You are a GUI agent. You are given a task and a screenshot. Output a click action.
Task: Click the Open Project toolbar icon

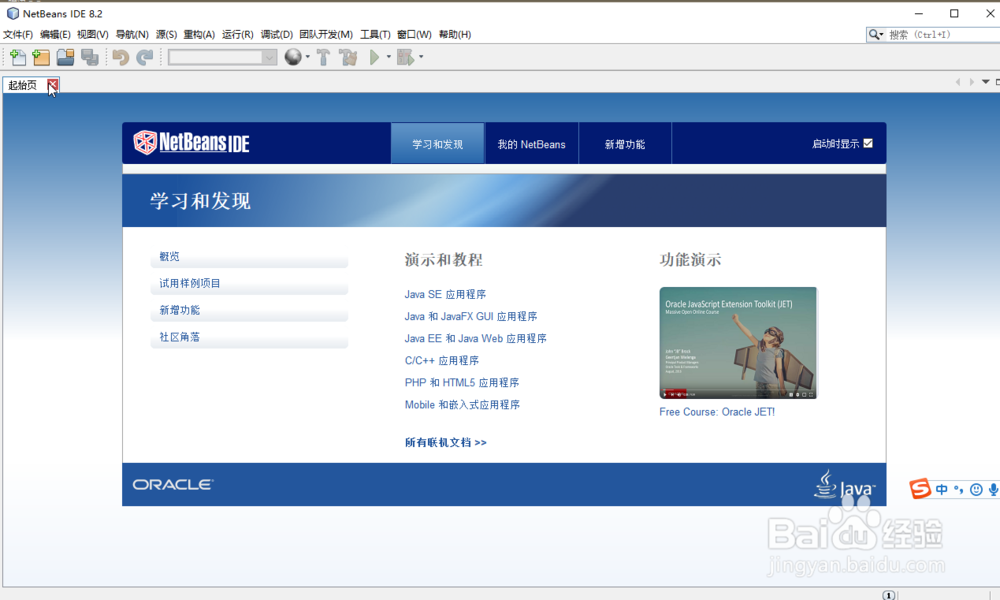(65, 57)
